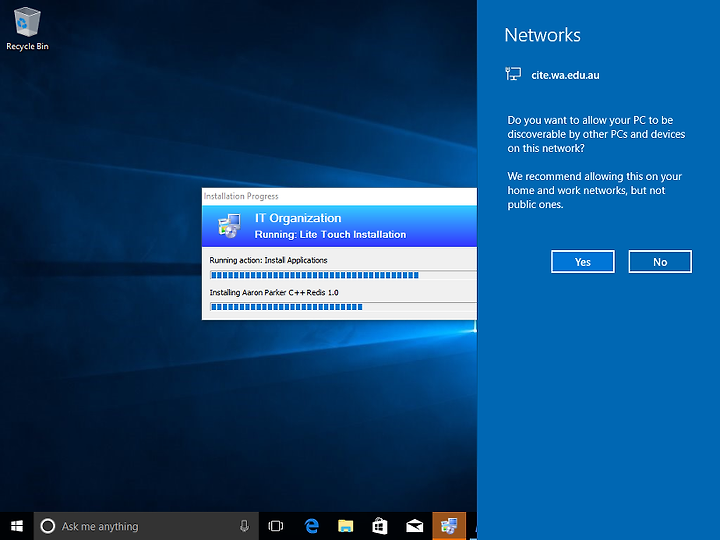Click the Aaron Parker C++ Redis progress bar
Viewport: 720px width, 540px height.
coord(343,307)
